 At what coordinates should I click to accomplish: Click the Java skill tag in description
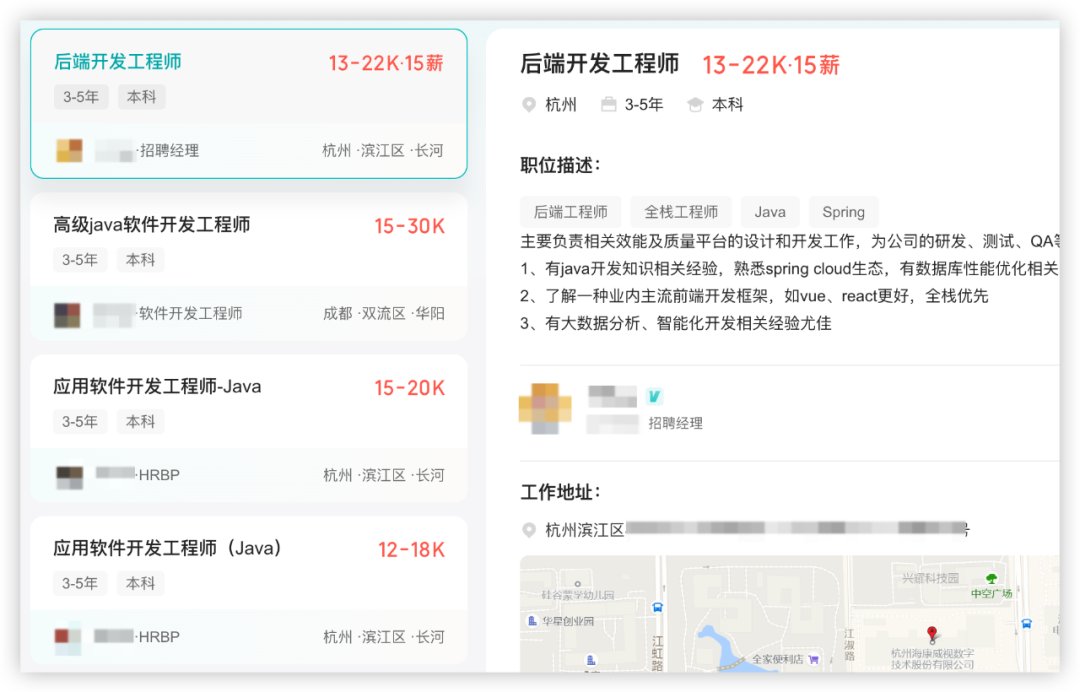tap(770, 212)
